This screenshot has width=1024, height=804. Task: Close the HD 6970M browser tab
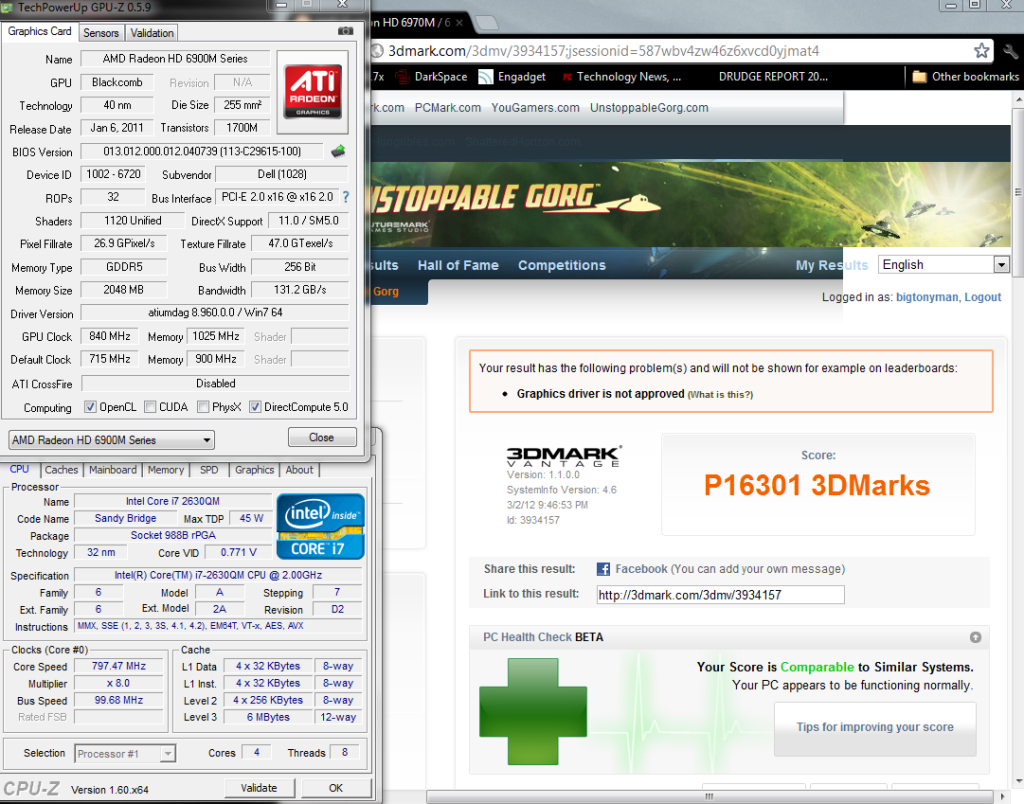[459, 23]
